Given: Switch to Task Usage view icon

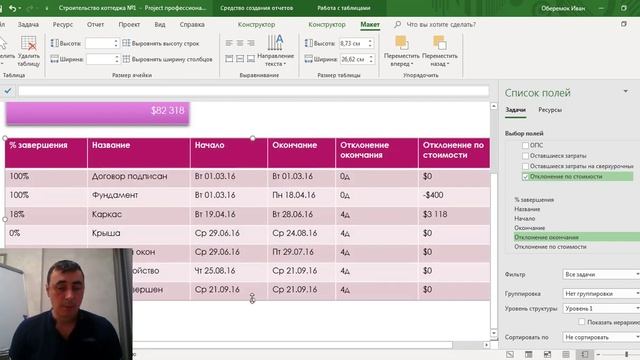Looking at the screenshot, I should point(529,354).
